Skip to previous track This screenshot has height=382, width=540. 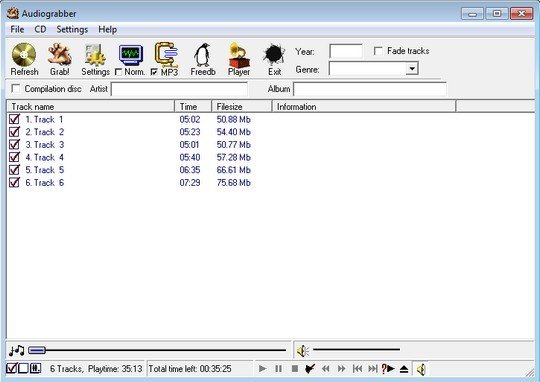pyautogui.click(x=357, y=369)
